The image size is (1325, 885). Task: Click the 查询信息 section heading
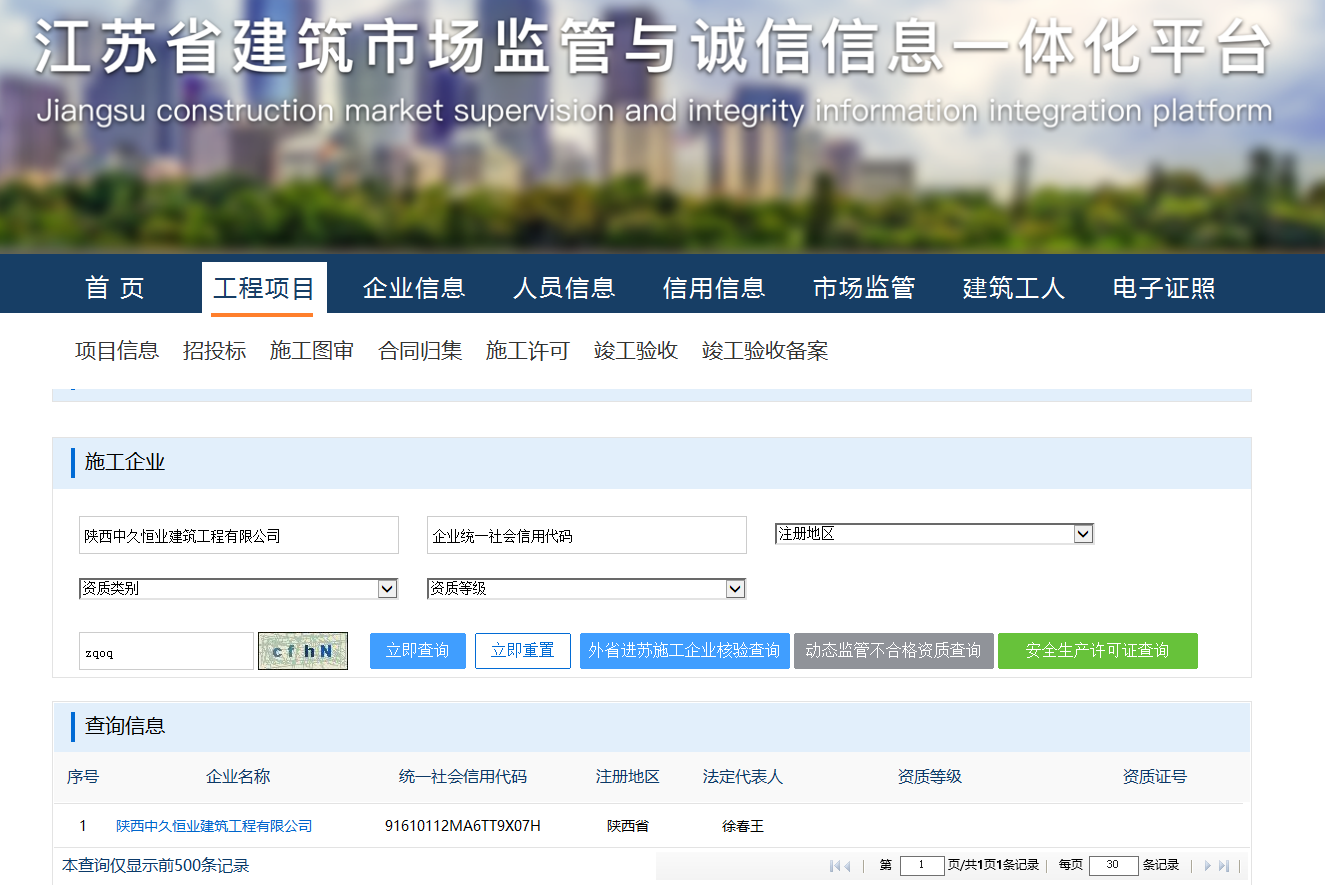[x=125, y=726]
